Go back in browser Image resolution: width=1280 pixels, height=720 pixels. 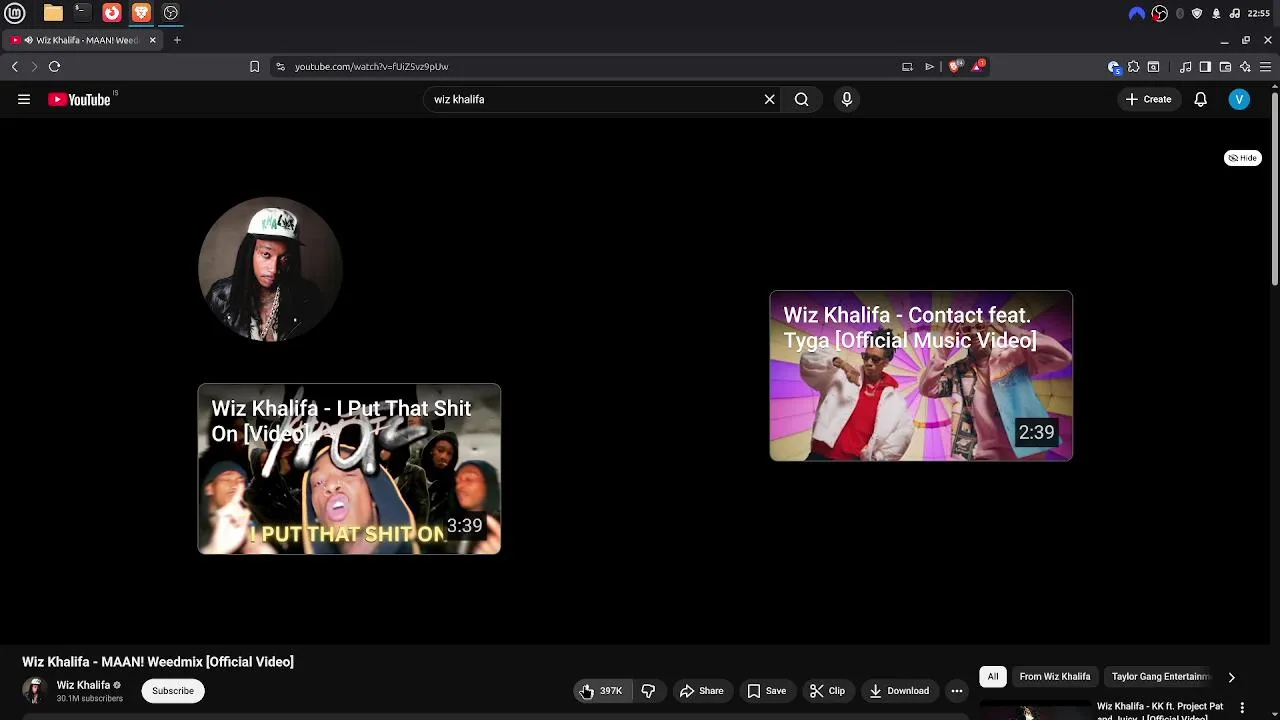pos(15,67)
